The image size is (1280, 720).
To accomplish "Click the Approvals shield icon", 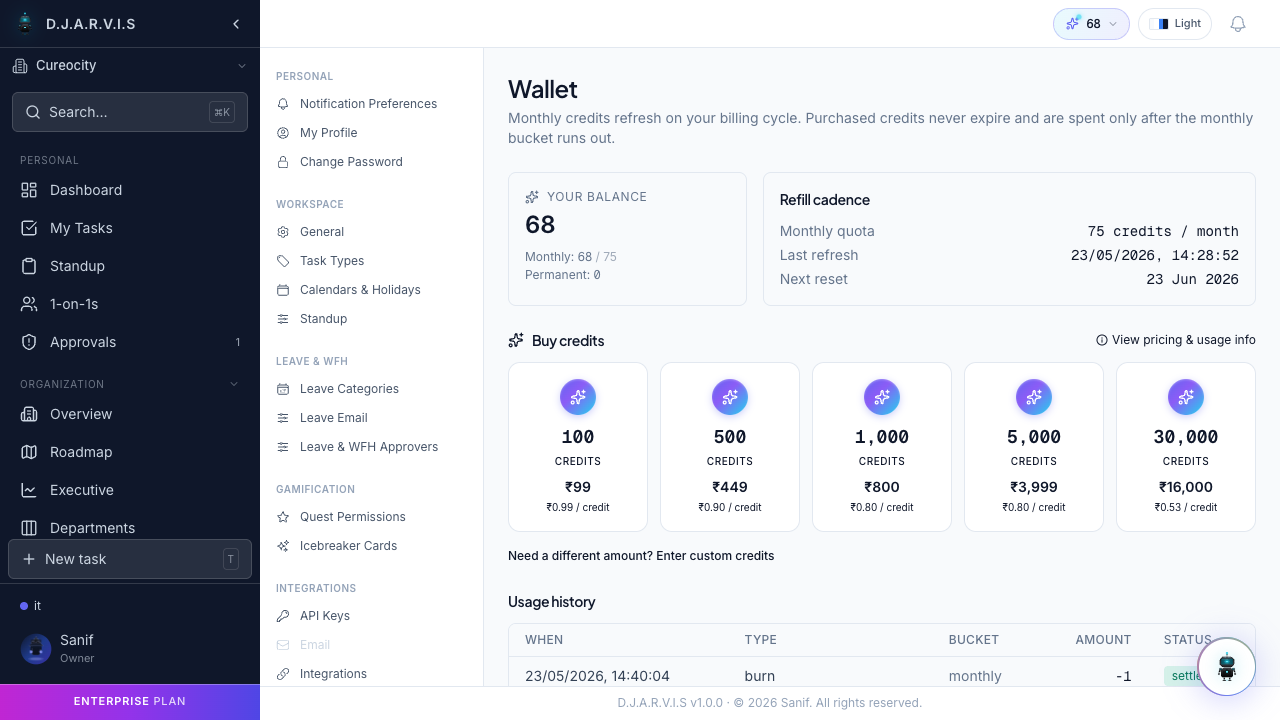I will (29, 342).
